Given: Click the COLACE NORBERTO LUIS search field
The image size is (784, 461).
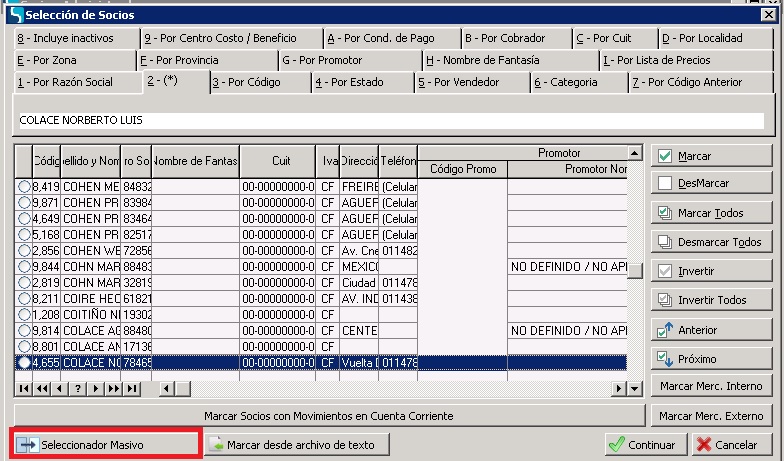Looking at the screenshot, I should 390,120.
